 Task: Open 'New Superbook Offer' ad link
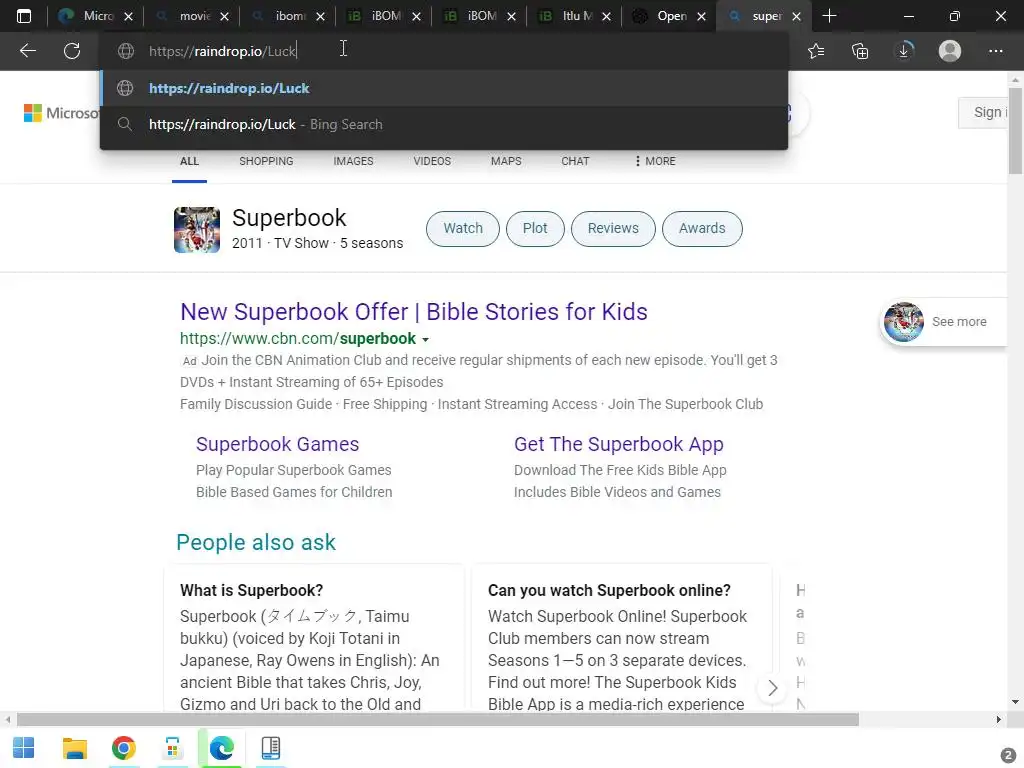413,312
